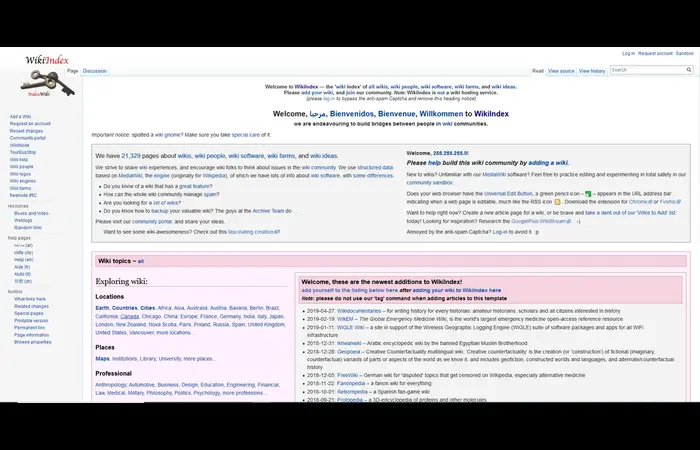Open Special pages toolbox link
The image size is (700, 450).
(x=29, y=313)
